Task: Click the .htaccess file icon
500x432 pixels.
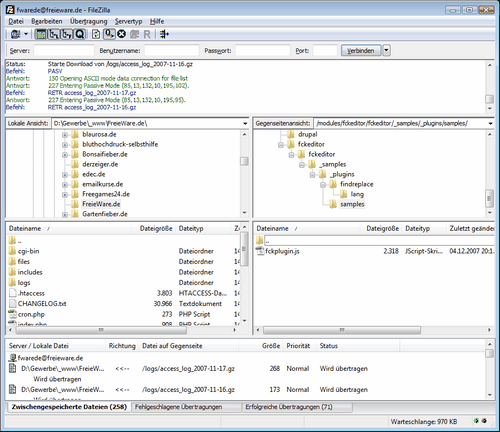Action: pyautogui.click(x=12, y=293)
